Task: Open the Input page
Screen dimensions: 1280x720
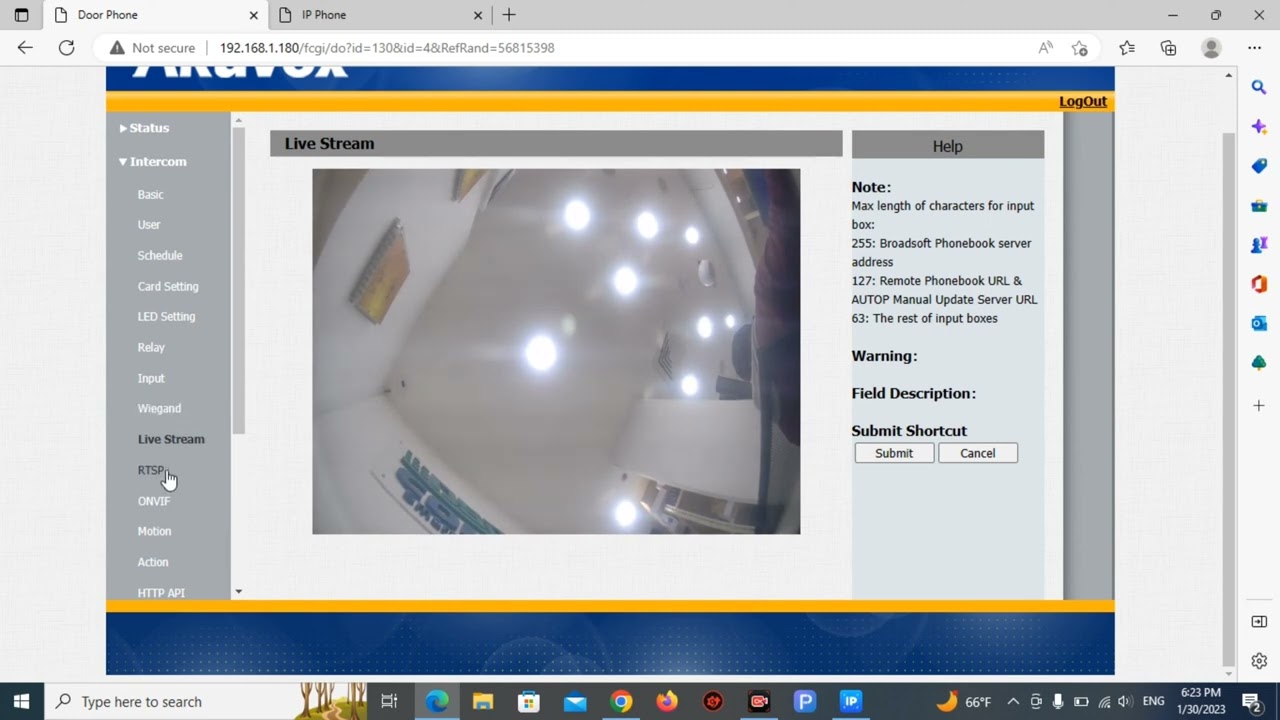Action: (151, 379)
